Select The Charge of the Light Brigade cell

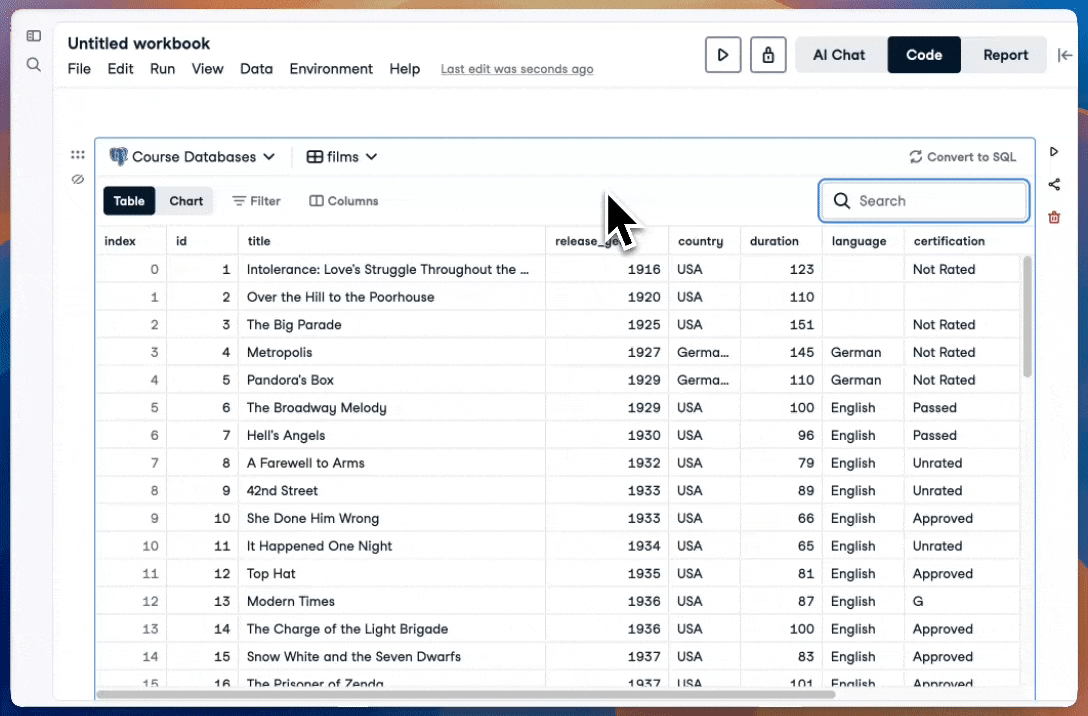391,629
